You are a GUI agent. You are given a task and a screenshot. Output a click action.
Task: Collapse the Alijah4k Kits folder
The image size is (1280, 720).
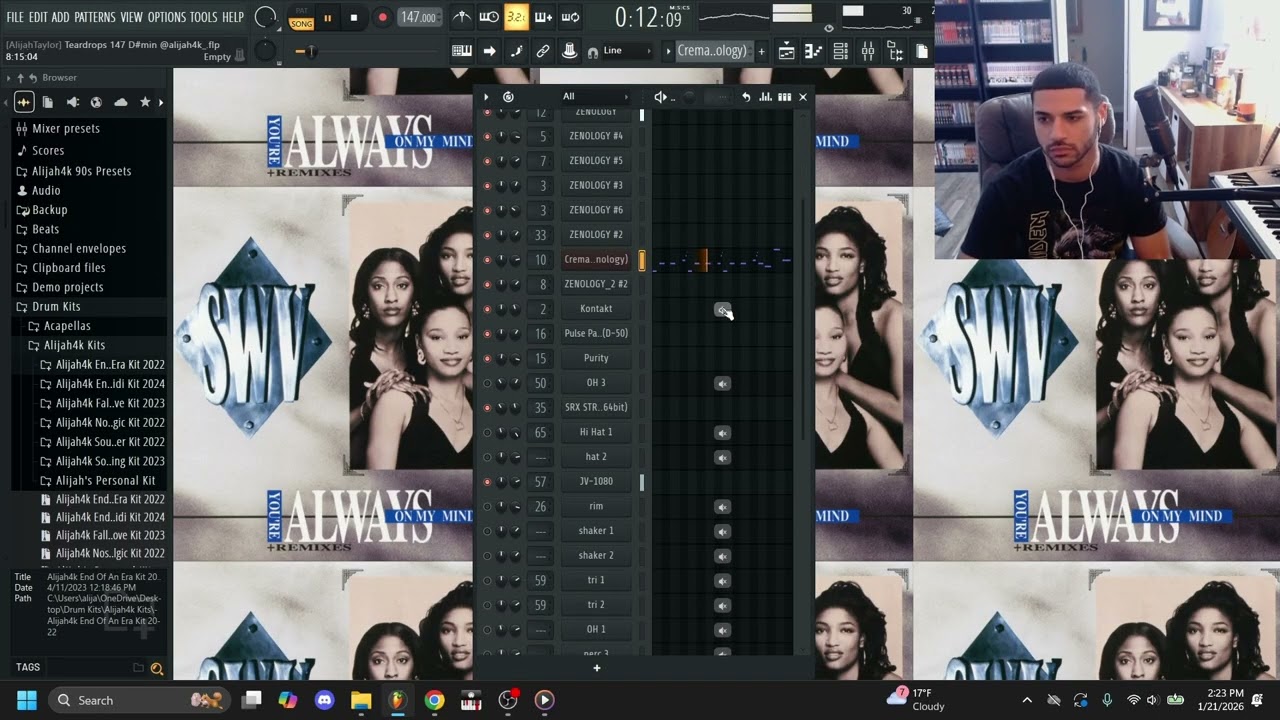(x=74, y=345)
